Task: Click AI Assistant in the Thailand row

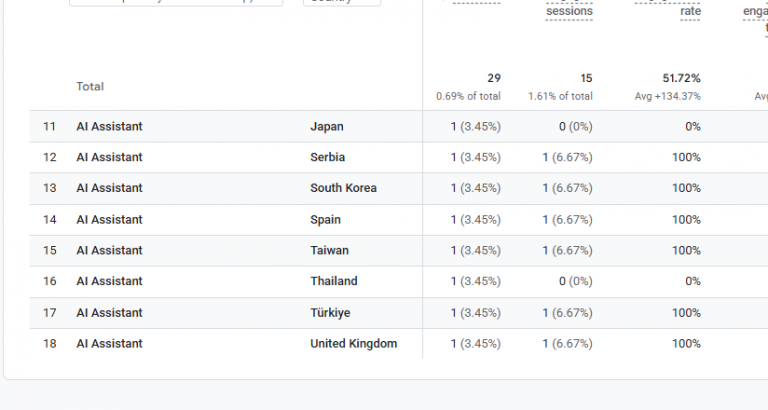Action: [109, 282]
